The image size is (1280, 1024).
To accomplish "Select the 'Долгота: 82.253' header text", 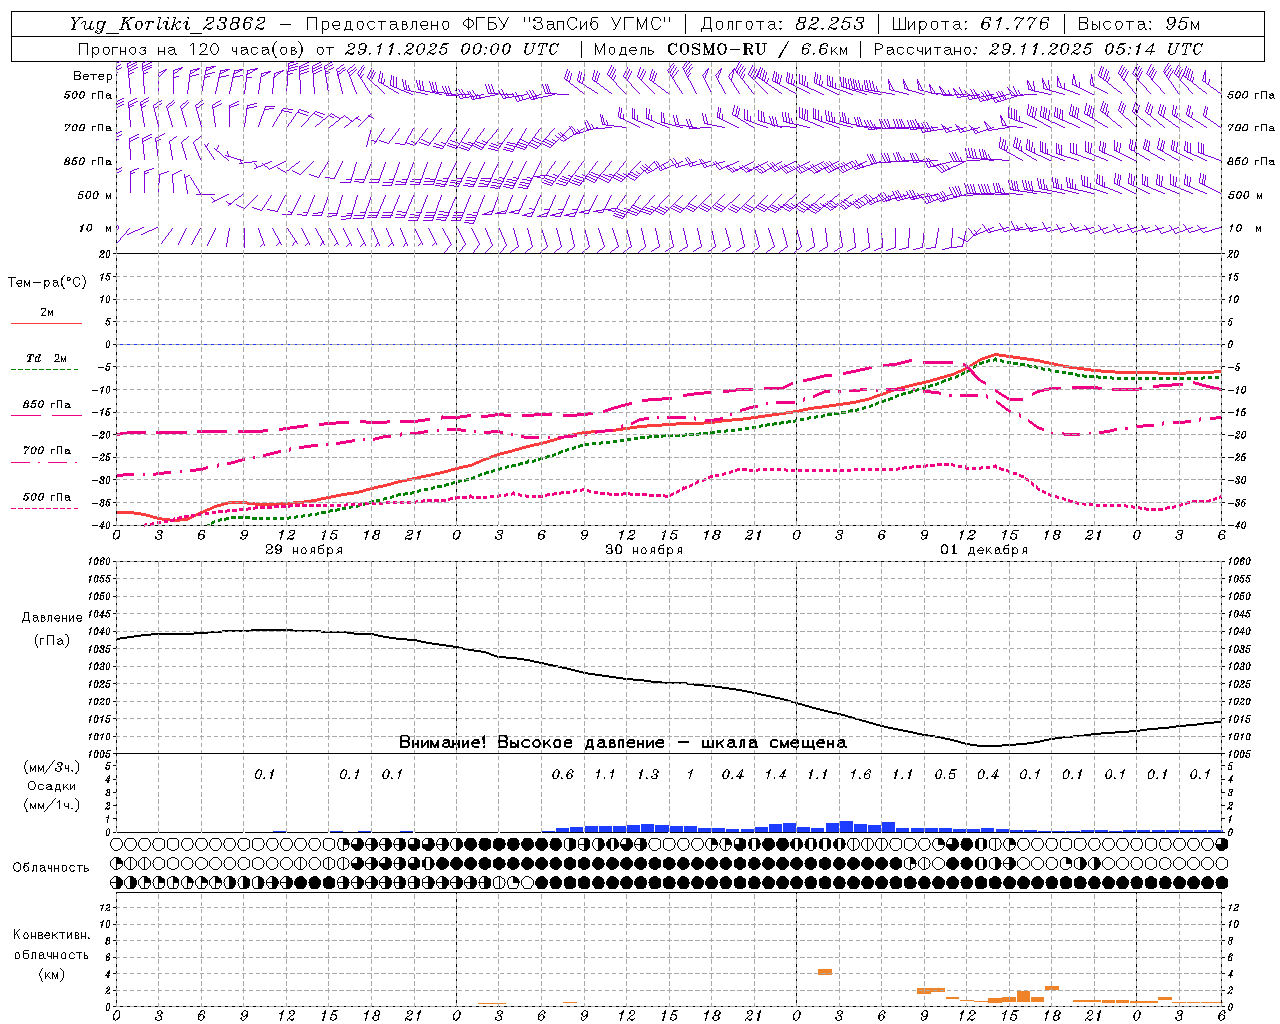I will click(782, 23).
